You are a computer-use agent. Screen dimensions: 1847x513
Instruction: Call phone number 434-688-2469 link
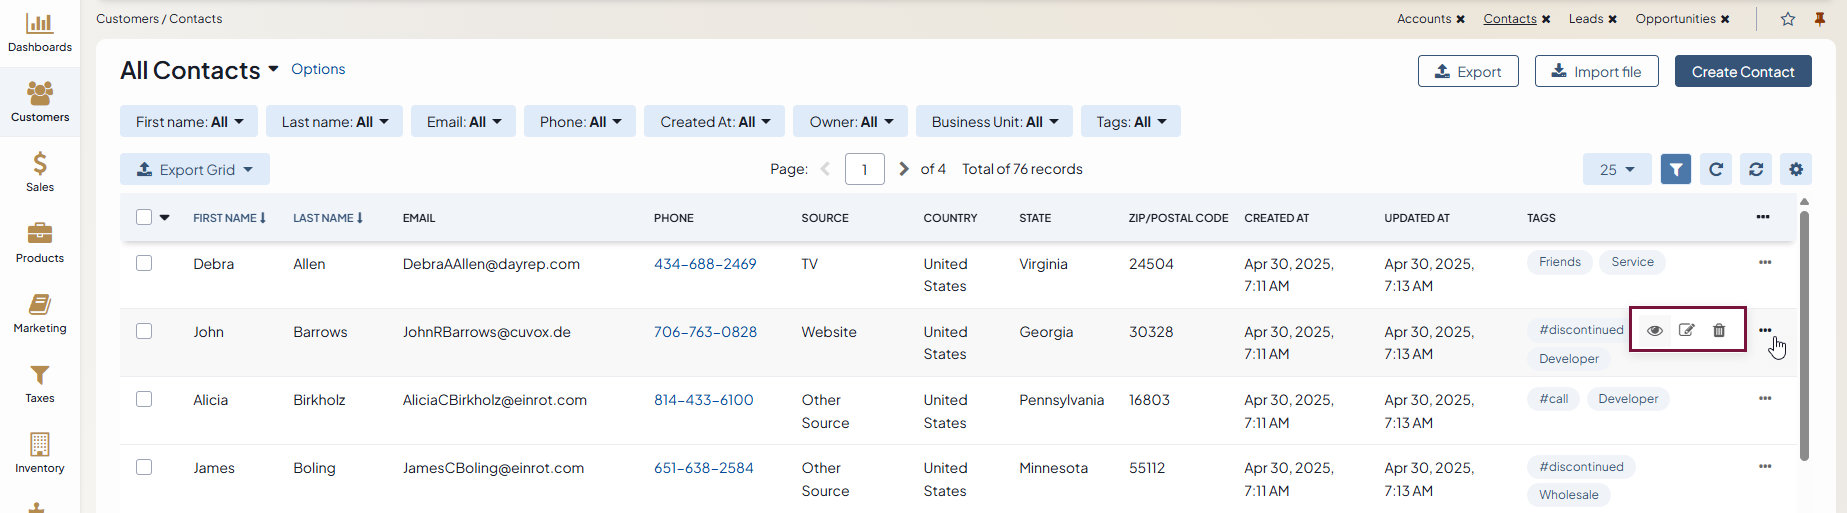click(705, 264)
